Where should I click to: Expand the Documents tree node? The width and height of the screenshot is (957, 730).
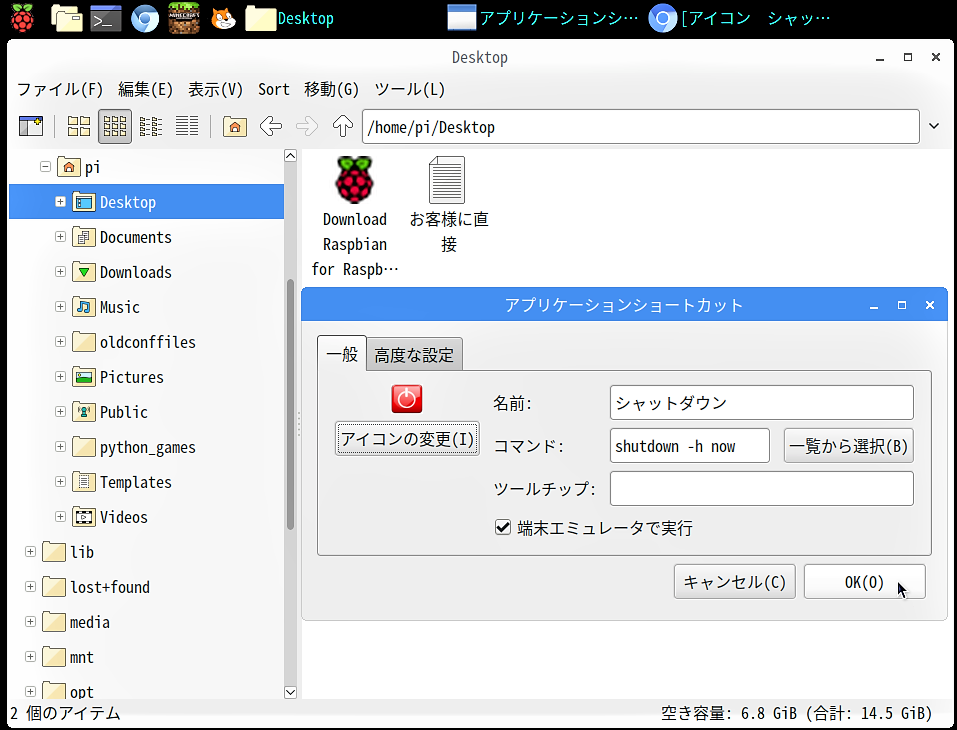[x=60, y=236]
